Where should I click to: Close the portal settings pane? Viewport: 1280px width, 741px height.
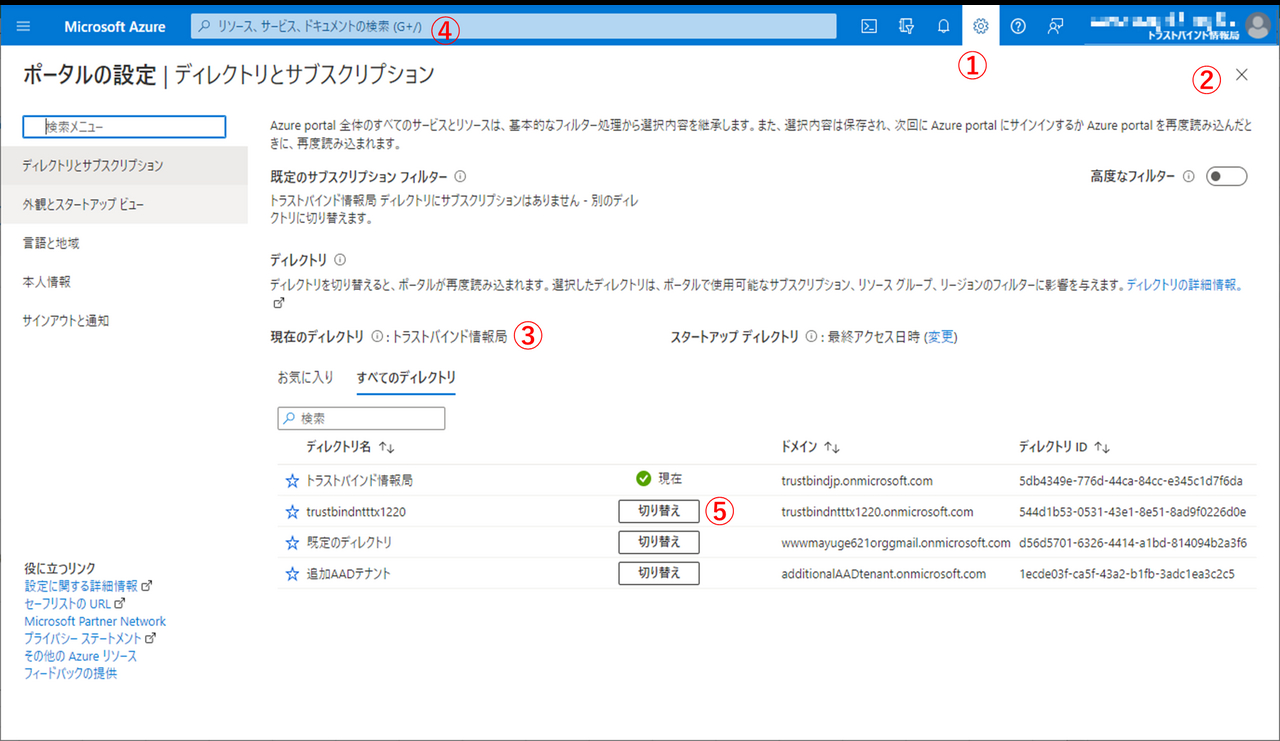pos(1242,74)
